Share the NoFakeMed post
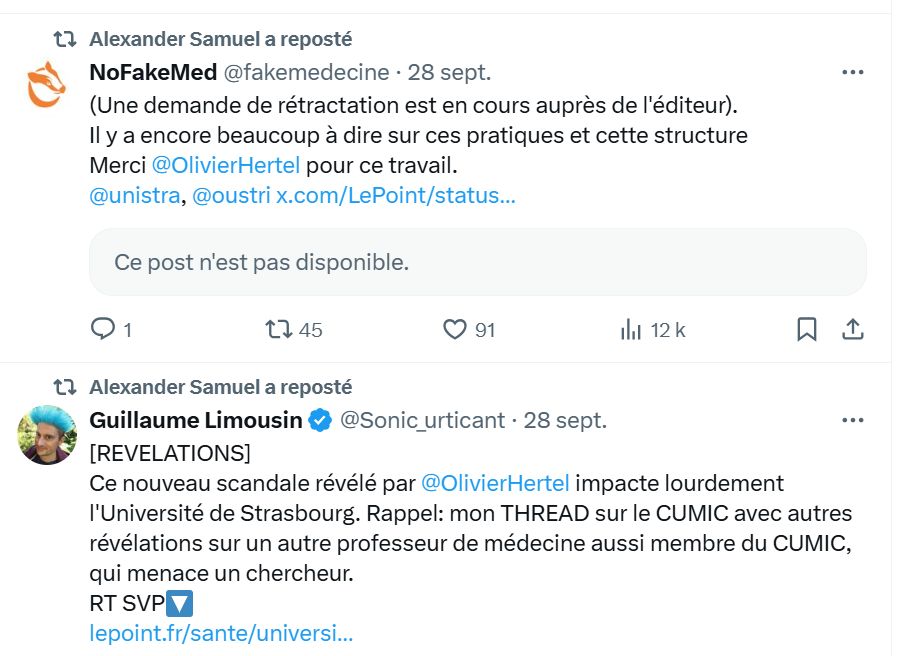Viewport: 902px width, 656px height. pos(853,329)
